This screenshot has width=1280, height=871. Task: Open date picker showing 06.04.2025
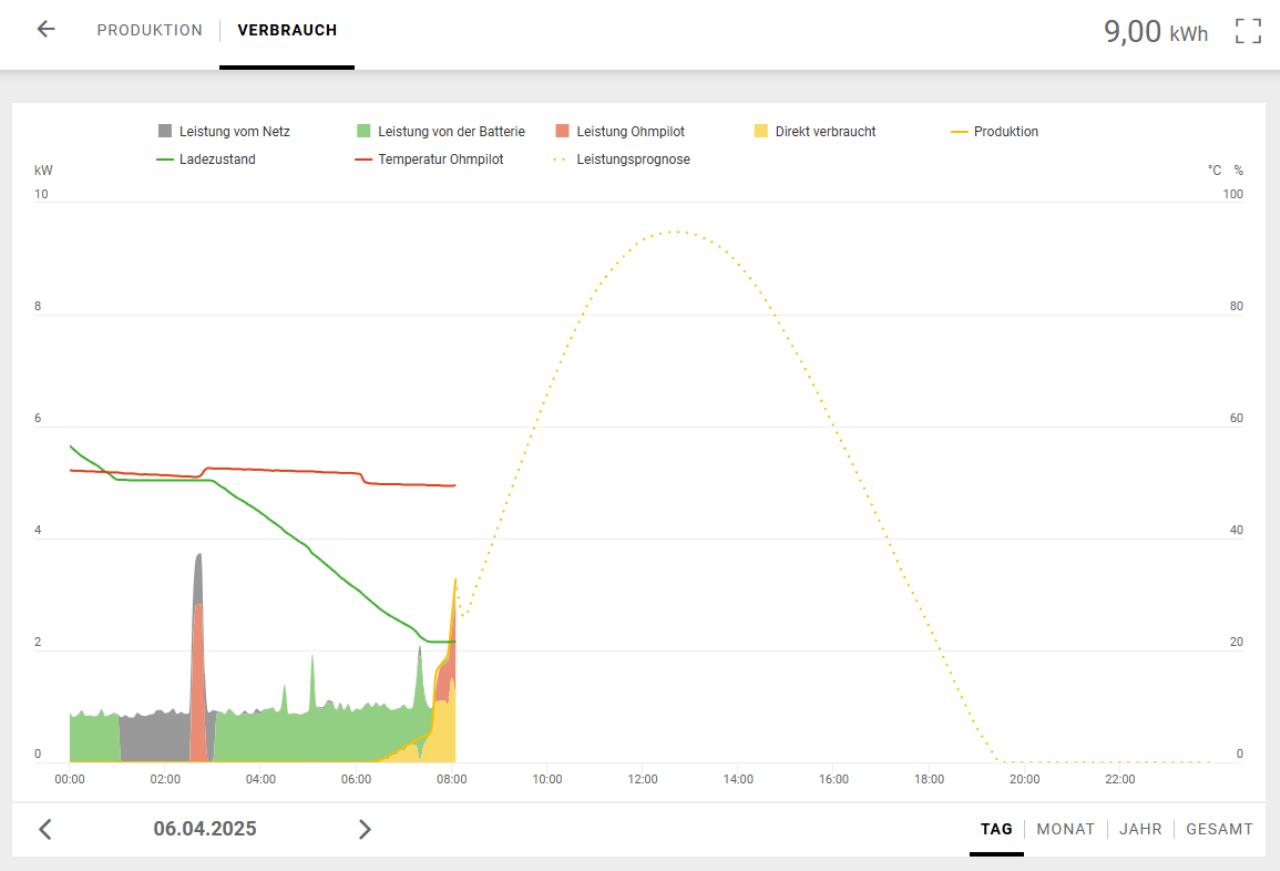[x=205, y=829]
